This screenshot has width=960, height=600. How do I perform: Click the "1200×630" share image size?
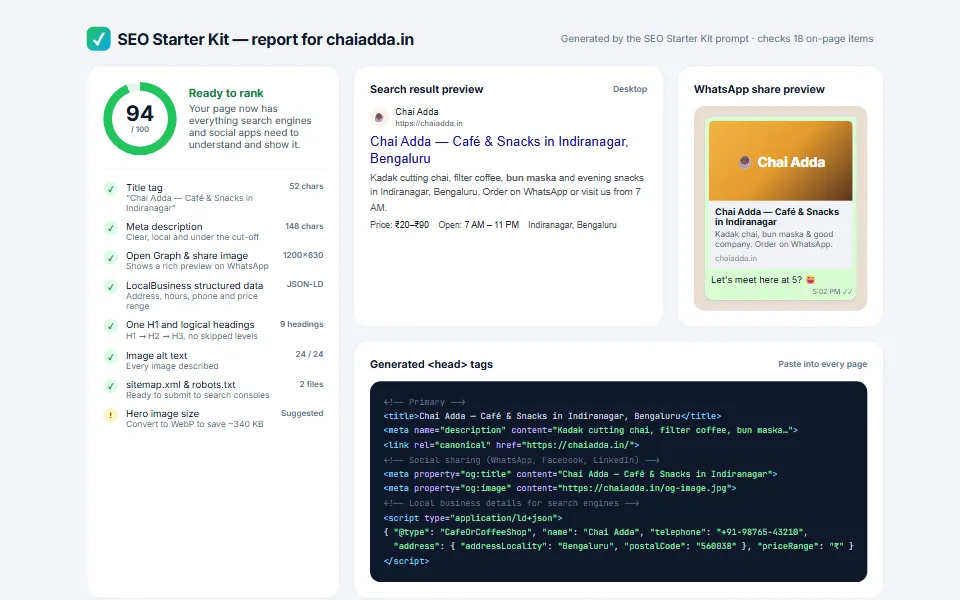coord(302,255)
